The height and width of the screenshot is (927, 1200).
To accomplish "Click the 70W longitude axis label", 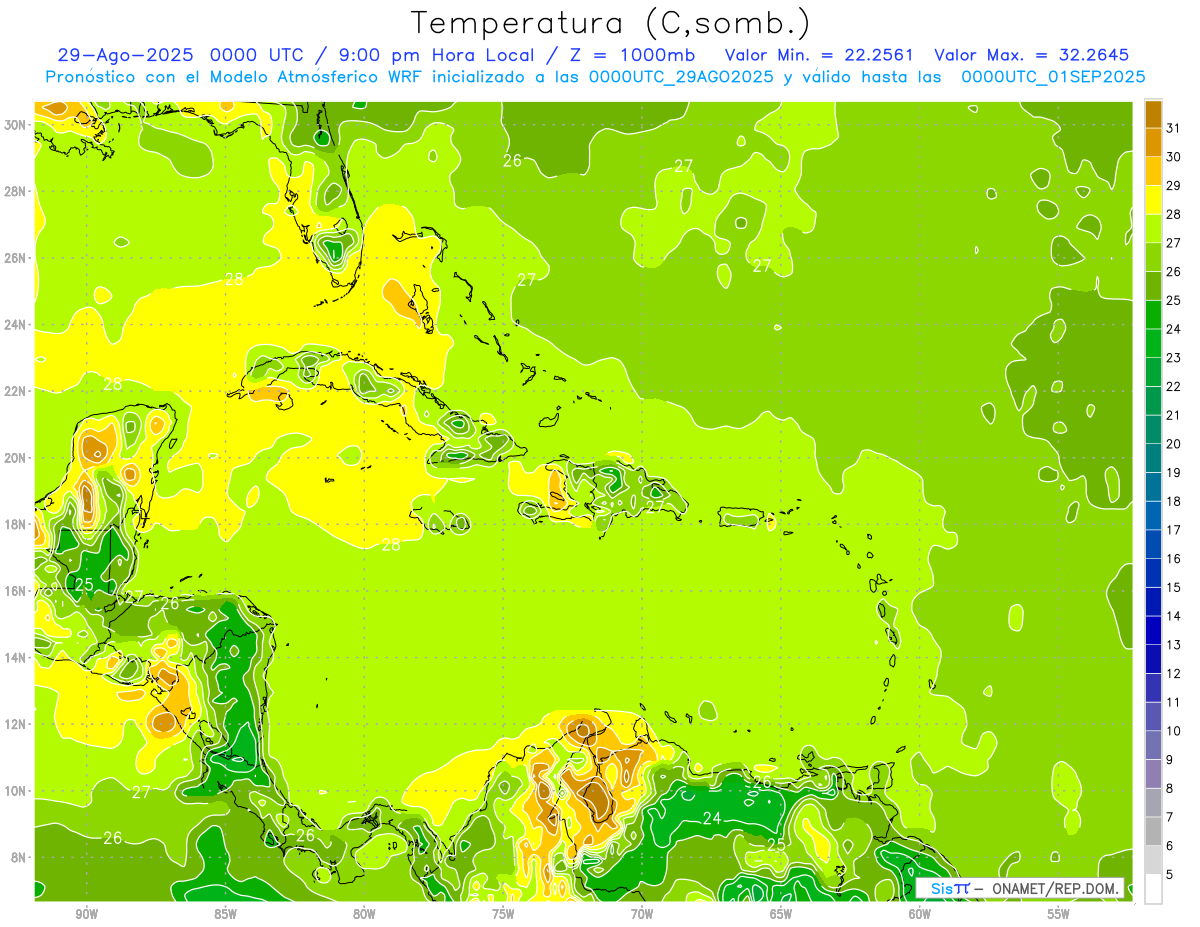I will [642, 914].
